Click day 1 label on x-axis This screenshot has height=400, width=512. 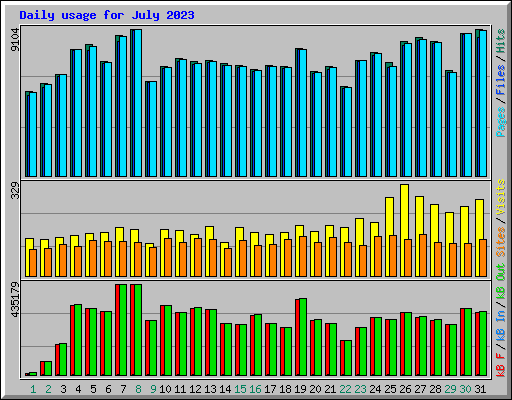33,389
